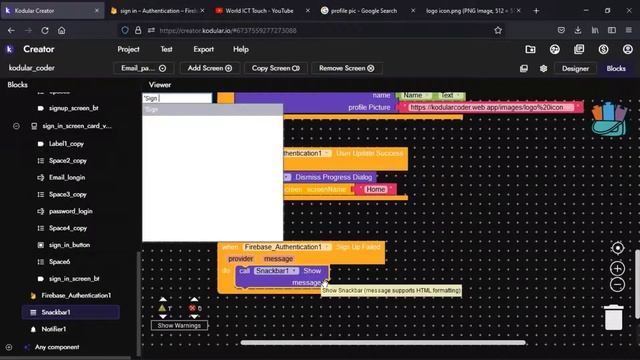Click the browser URL address bar
The image size is (640, 360).
[312, 31]
